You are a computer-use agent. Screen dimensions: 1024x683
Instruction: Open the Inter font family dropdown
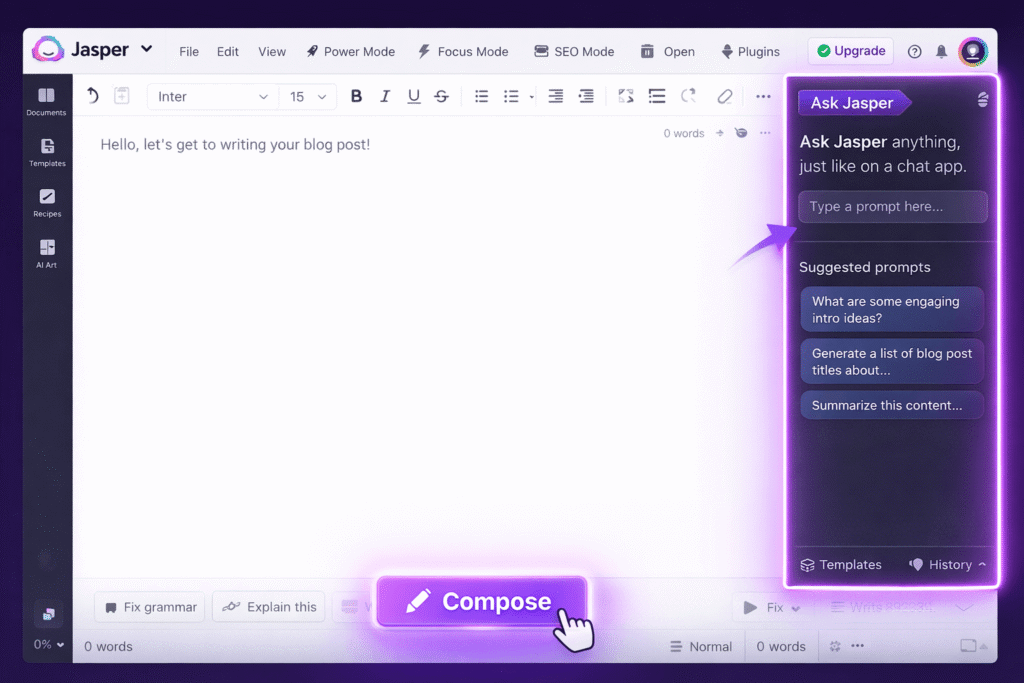pyautogui.click(x=211, y=96)
